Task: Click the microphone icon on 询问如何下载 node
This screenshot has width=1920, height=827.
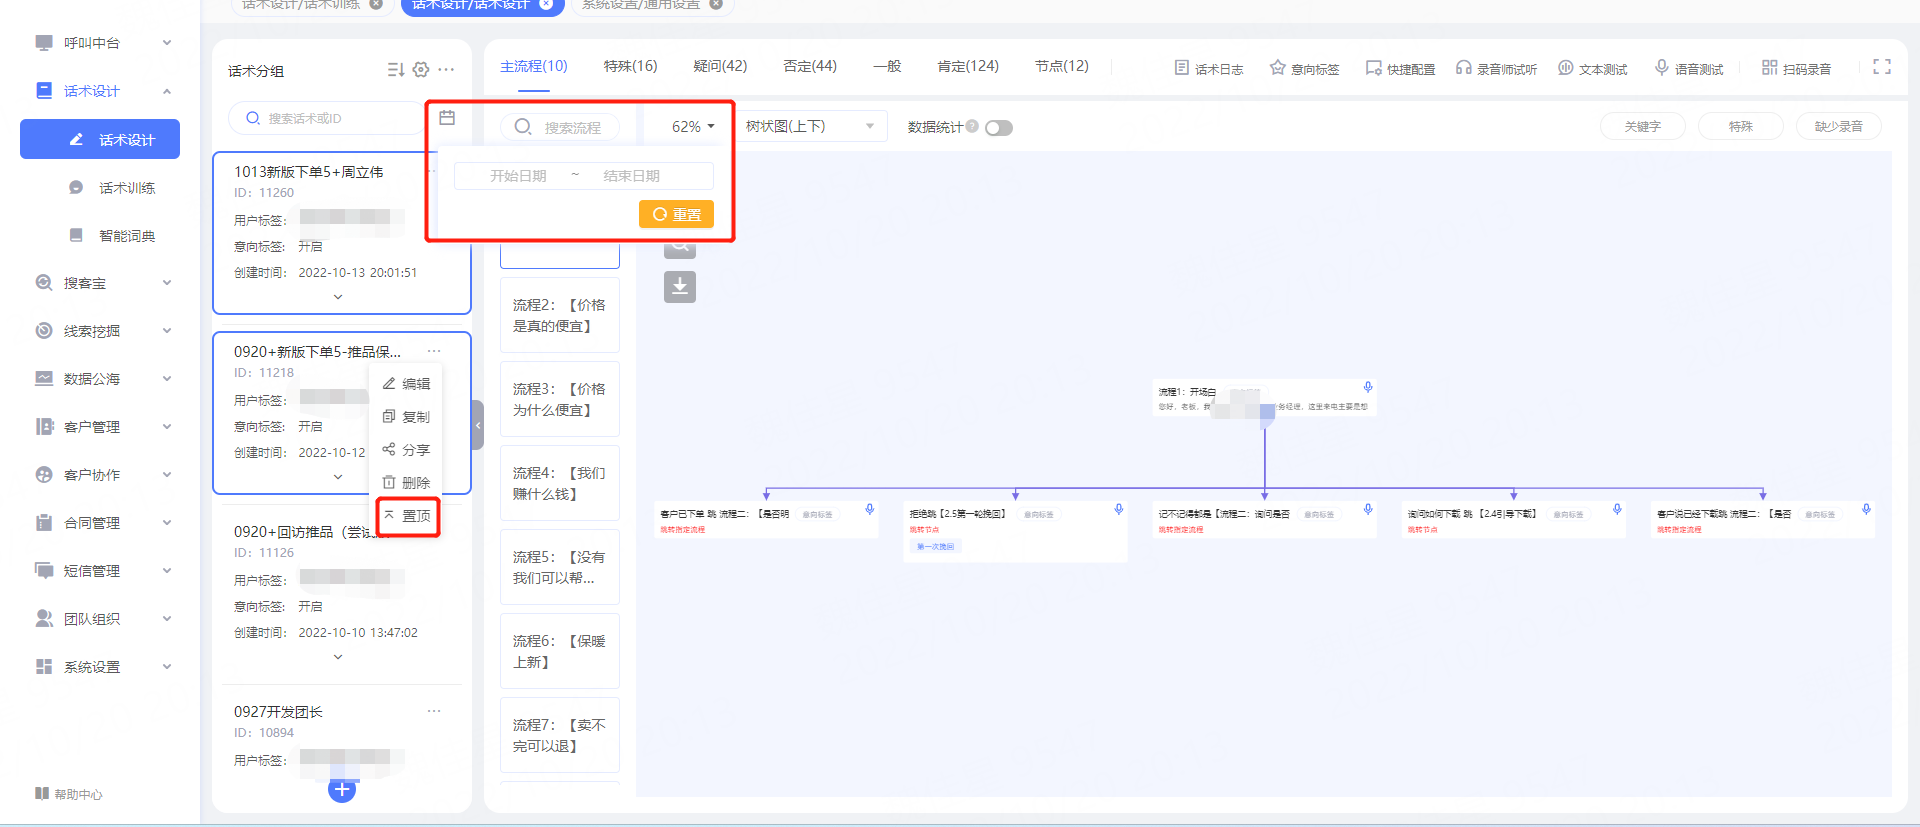Action: tap(1617, 509)
